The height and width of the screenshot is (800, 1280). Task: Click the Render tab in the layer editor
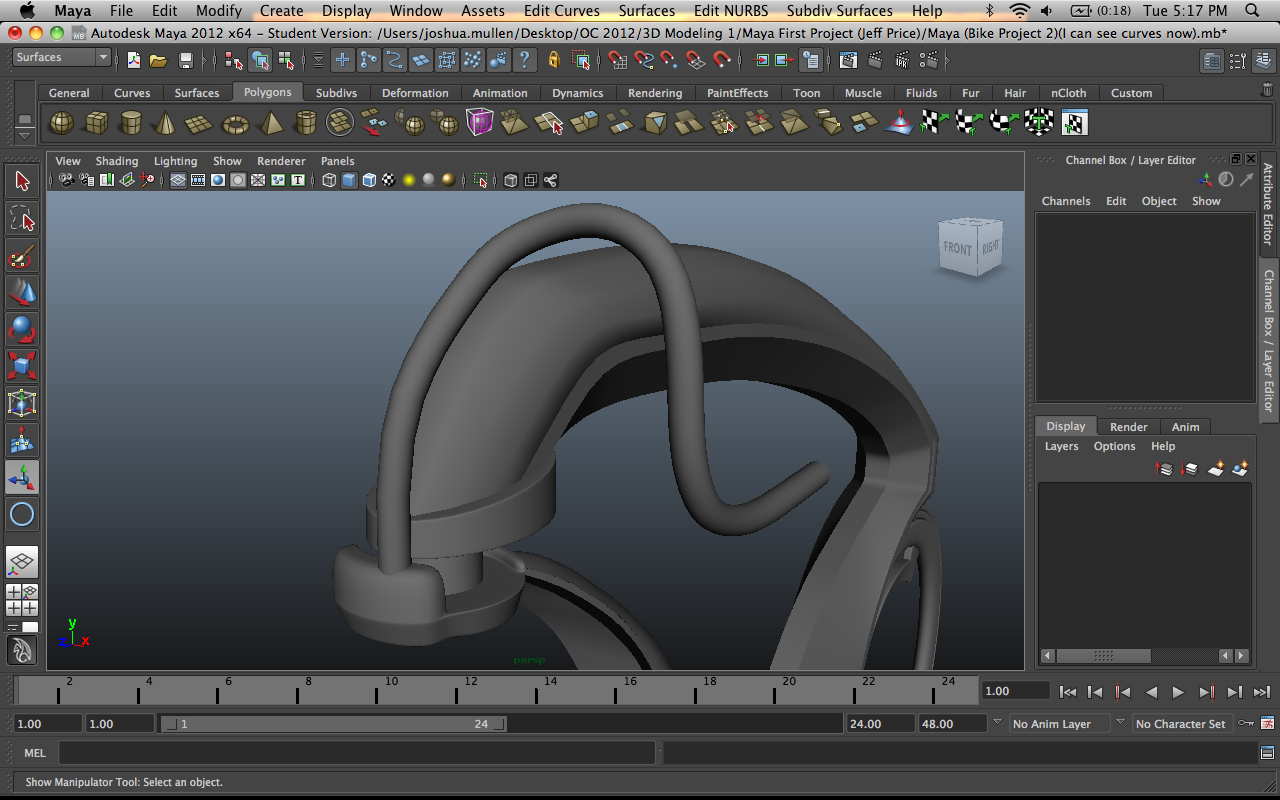[1128, 426]
